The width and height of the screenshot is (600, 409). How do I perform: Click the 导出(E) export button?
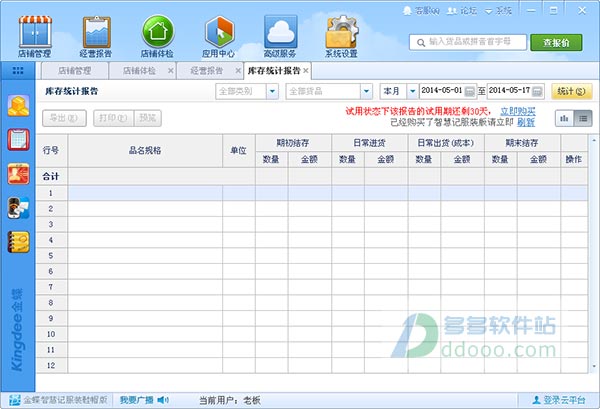click(x=64, y=118)
